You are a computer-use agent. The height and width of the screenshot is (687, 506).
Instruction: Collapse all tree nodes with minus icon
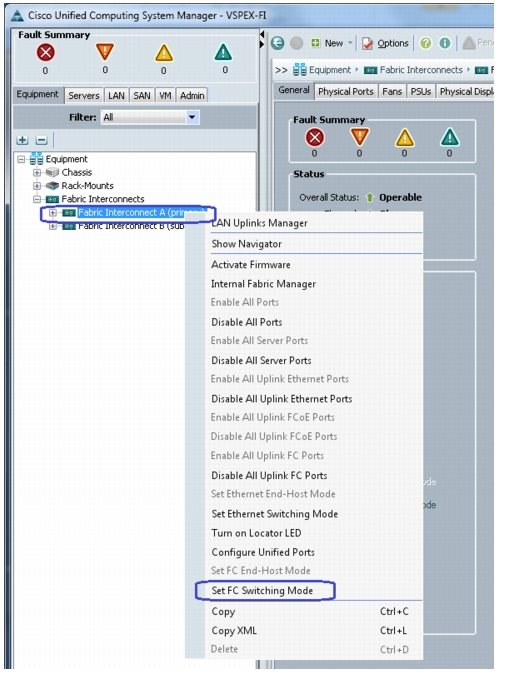(x=42, y=140)
